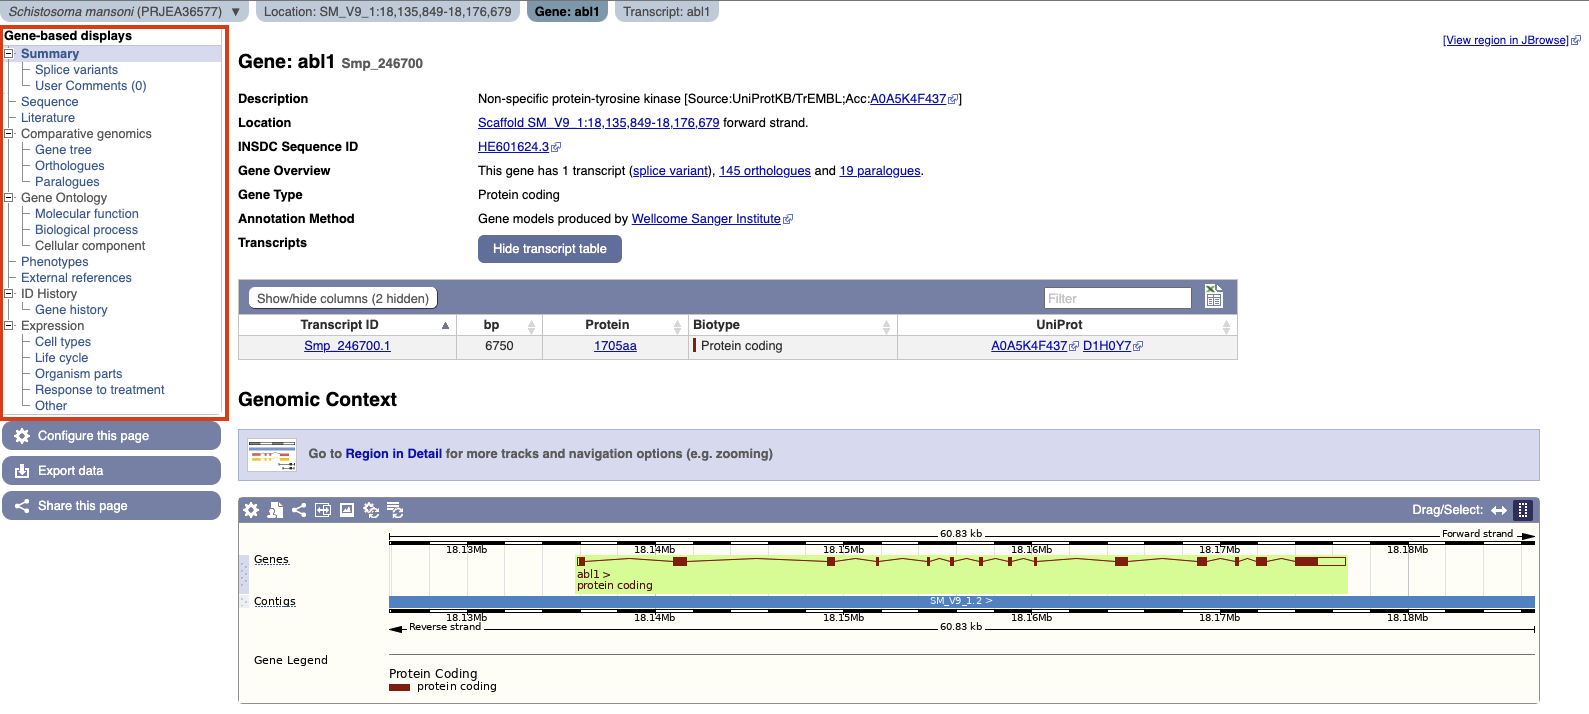This screenshot has height=714, width=1589.
Task: Hide the transcript table
Action: [x=549, y=249]
